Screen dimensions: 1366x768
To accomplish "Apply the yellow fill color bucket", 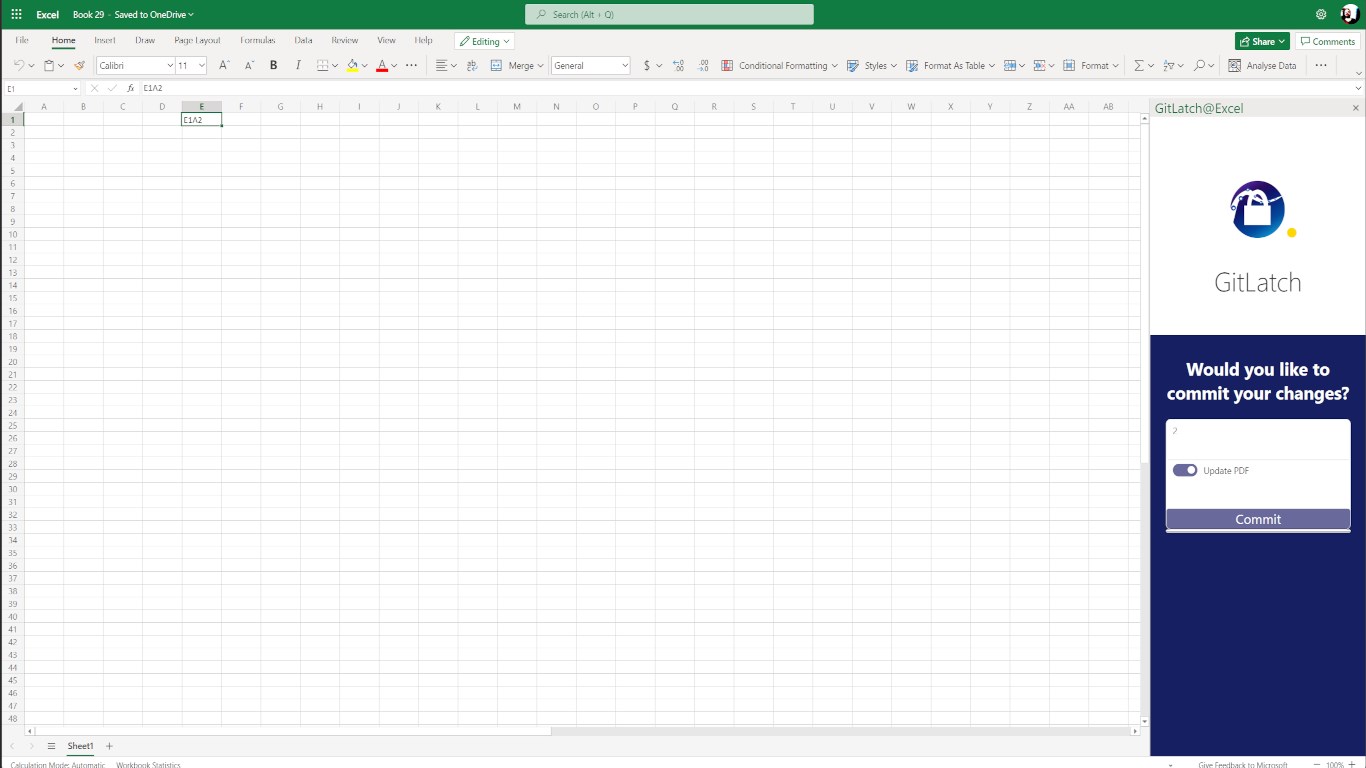I will (x=352, y=65).
